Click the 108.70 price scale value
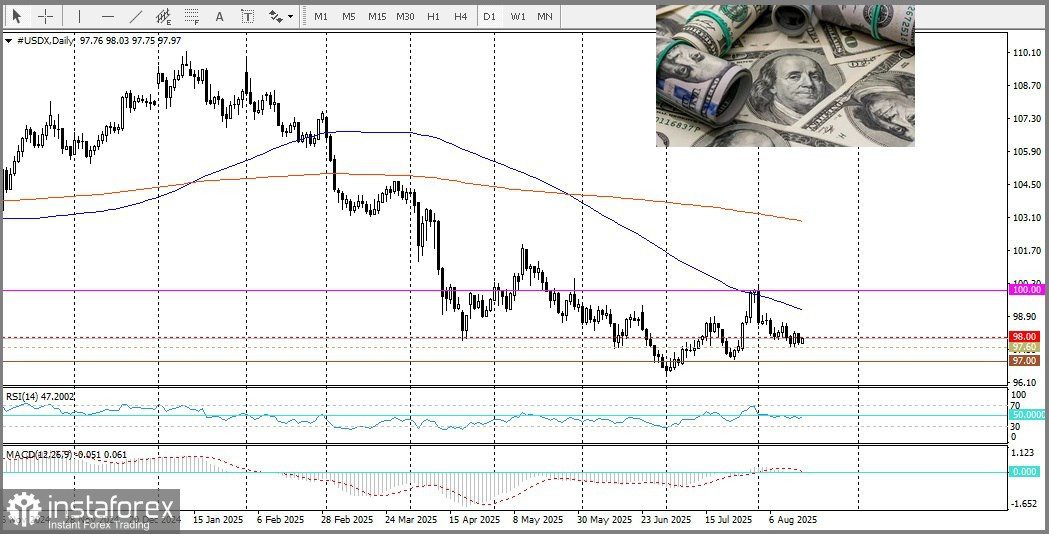Screen dimensions: 1049x534 (x=1028, y=86)
